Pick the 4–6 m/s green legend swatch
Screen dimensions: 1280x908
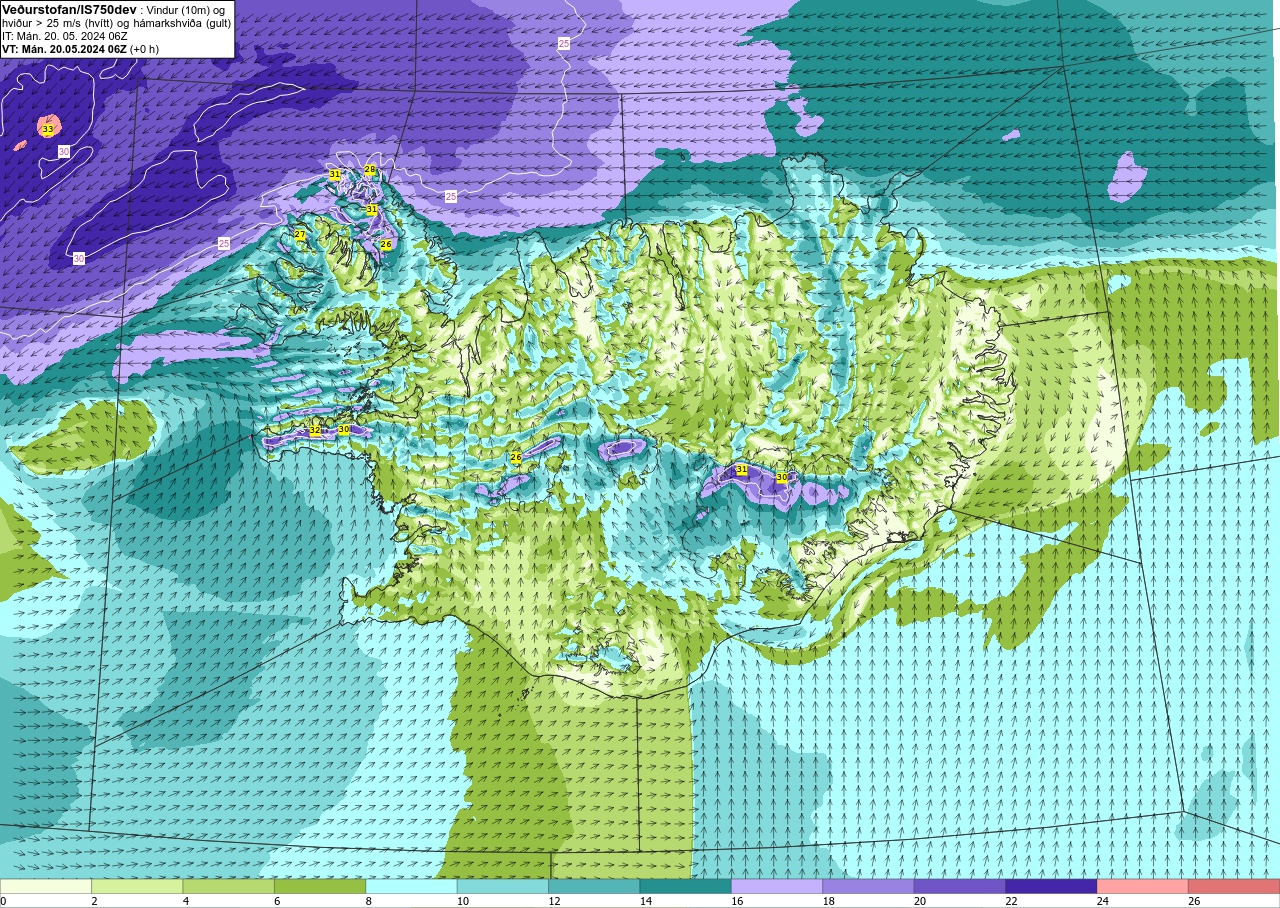[x=228, y=887]
